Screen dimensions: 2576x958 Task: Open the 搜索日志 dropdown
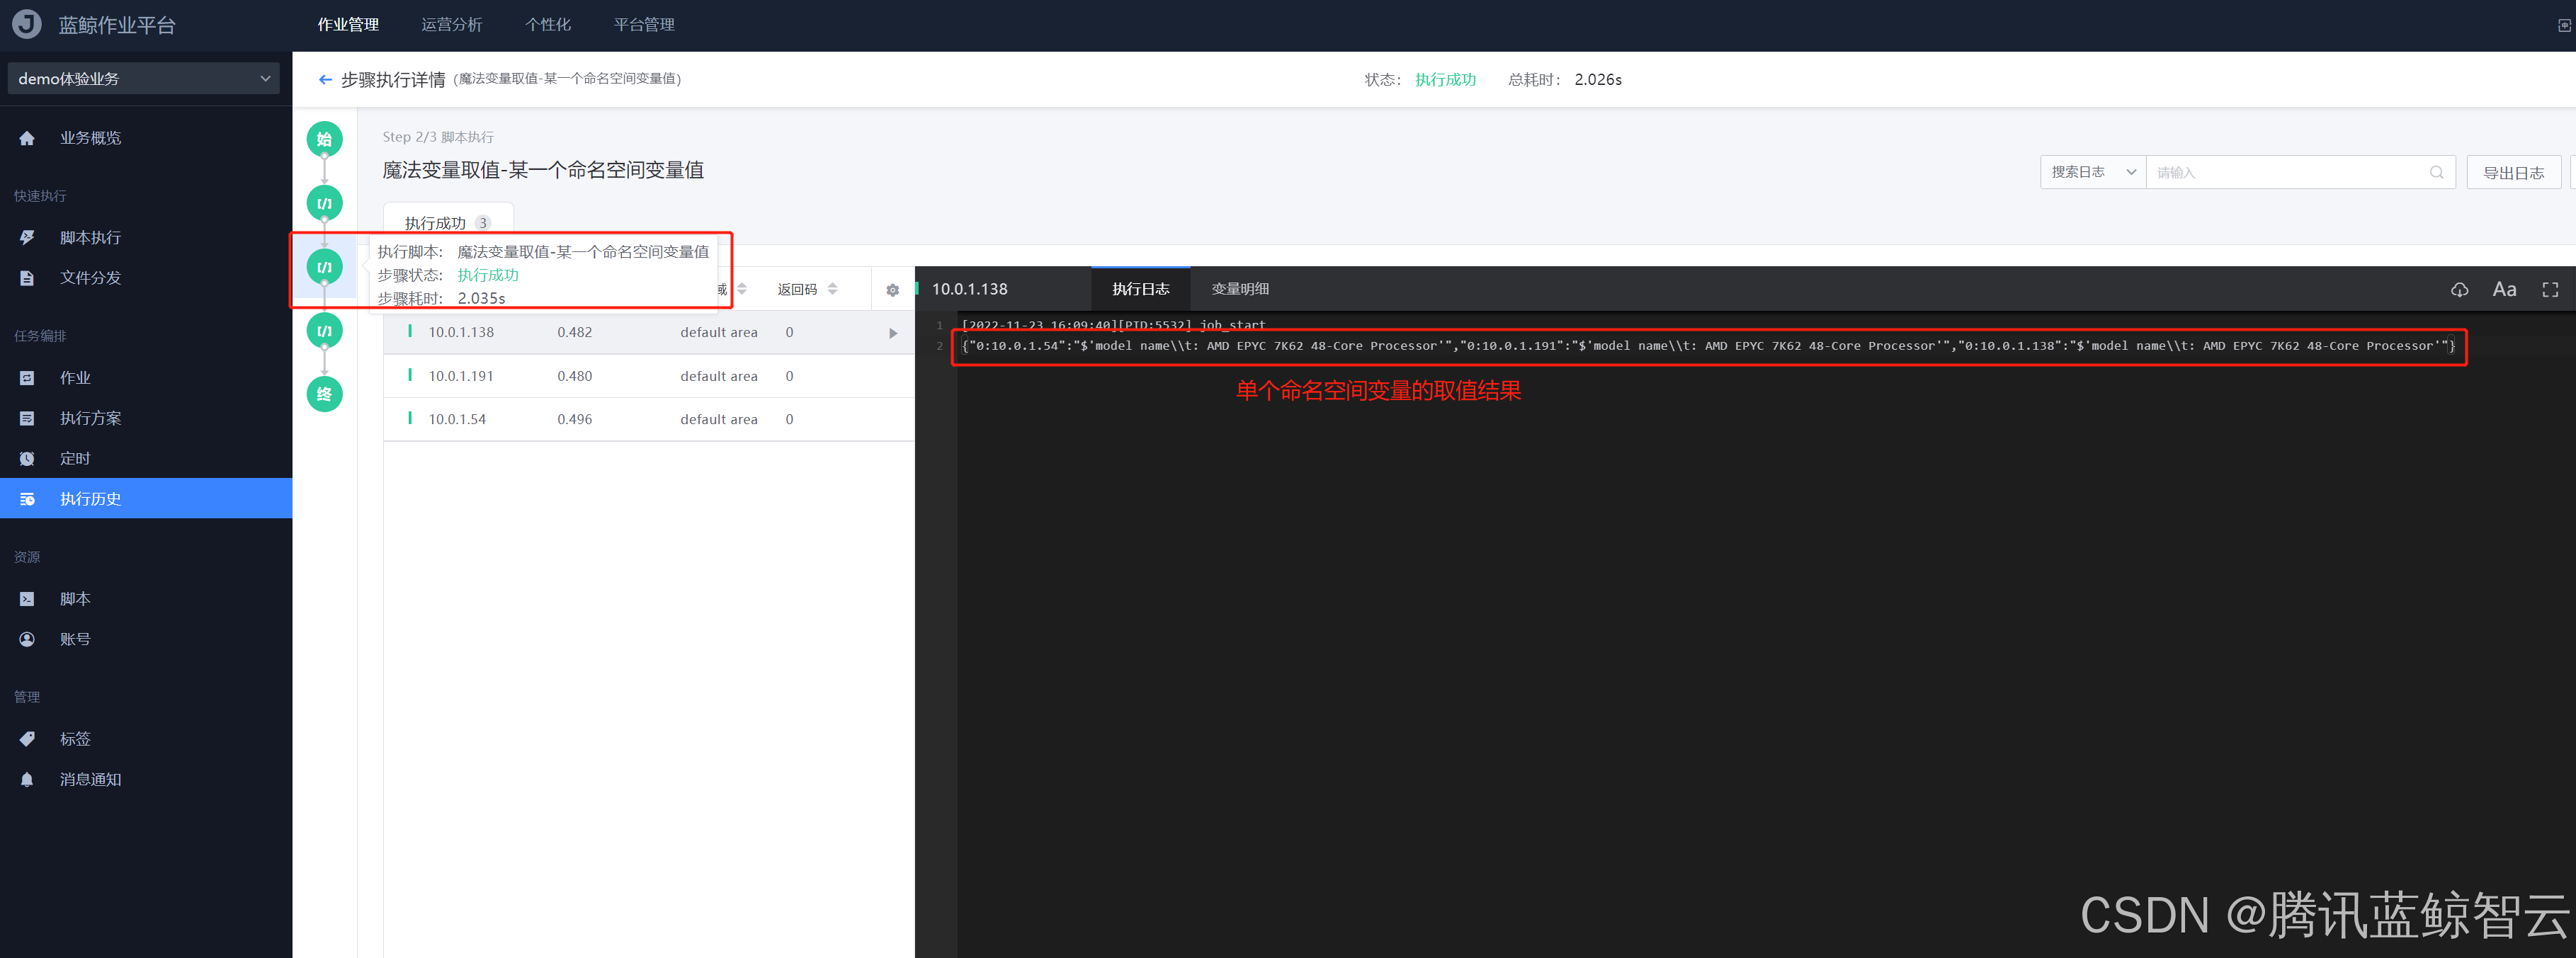(2092, 173)
